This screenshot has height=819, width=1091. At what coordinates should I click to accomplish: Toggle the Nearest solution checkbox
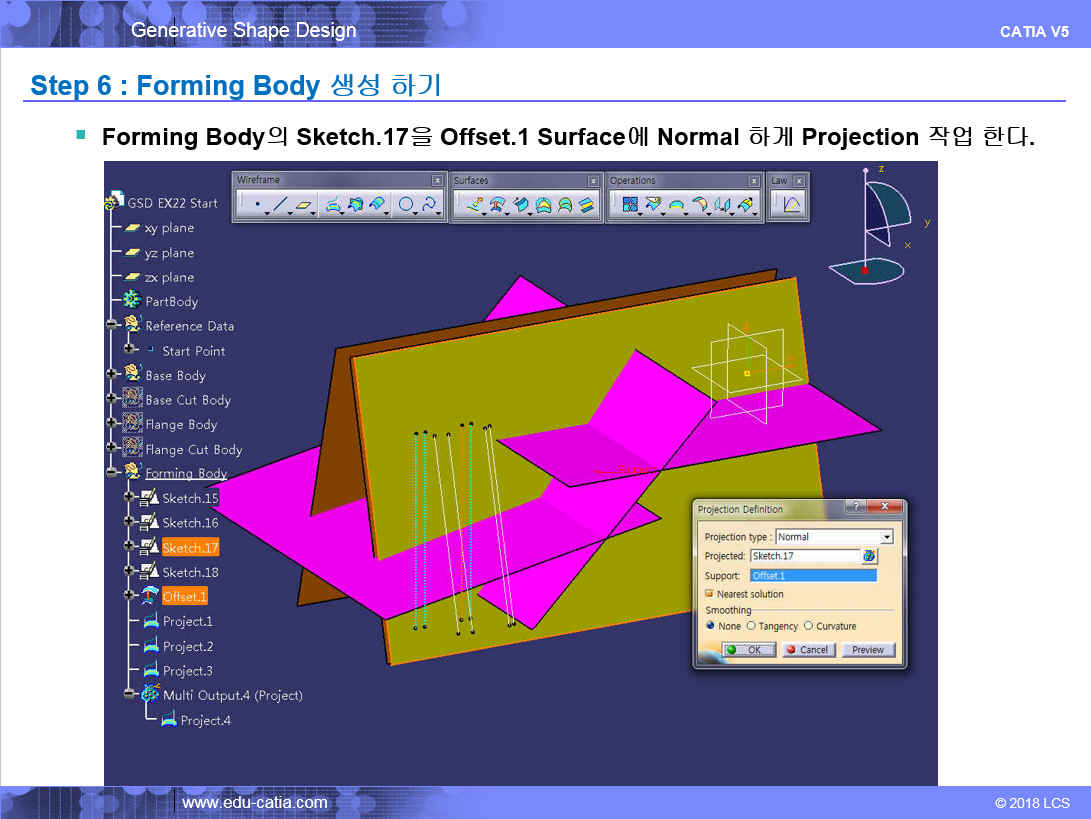click(x=709, y=594)
